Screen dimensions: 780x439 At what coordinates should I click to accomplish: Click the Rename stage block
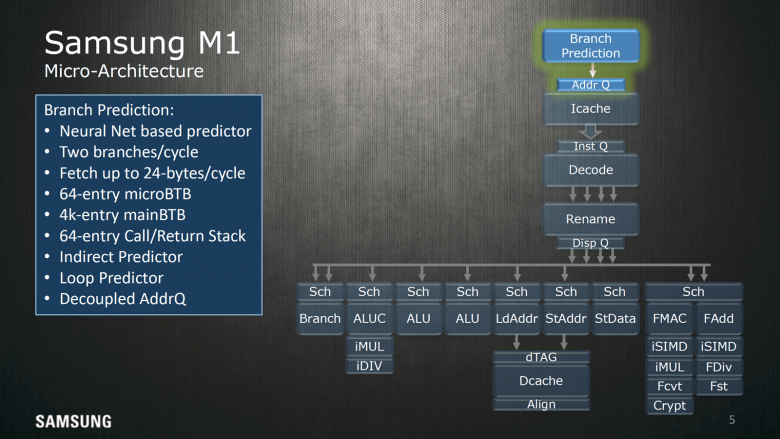pos(590,219)
